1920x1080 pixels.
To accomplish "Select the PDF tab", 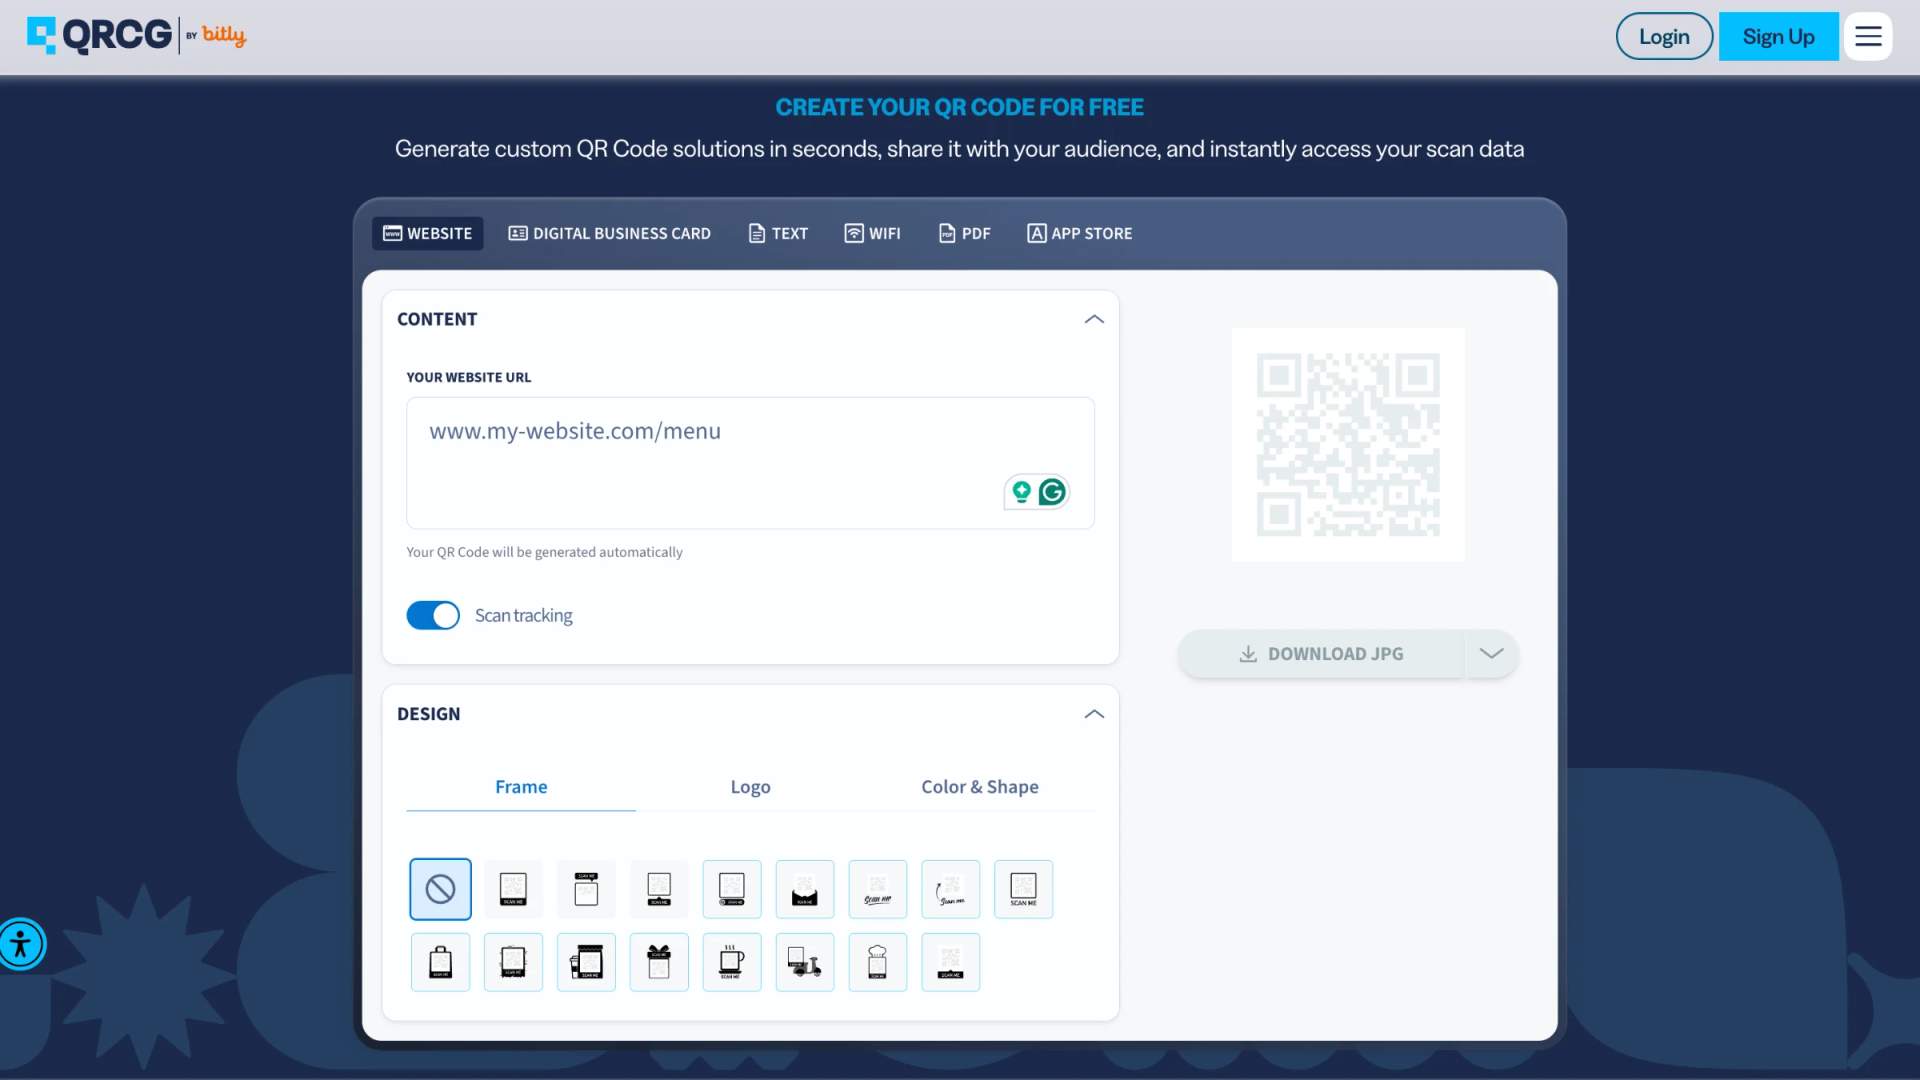I will [964, 233].
